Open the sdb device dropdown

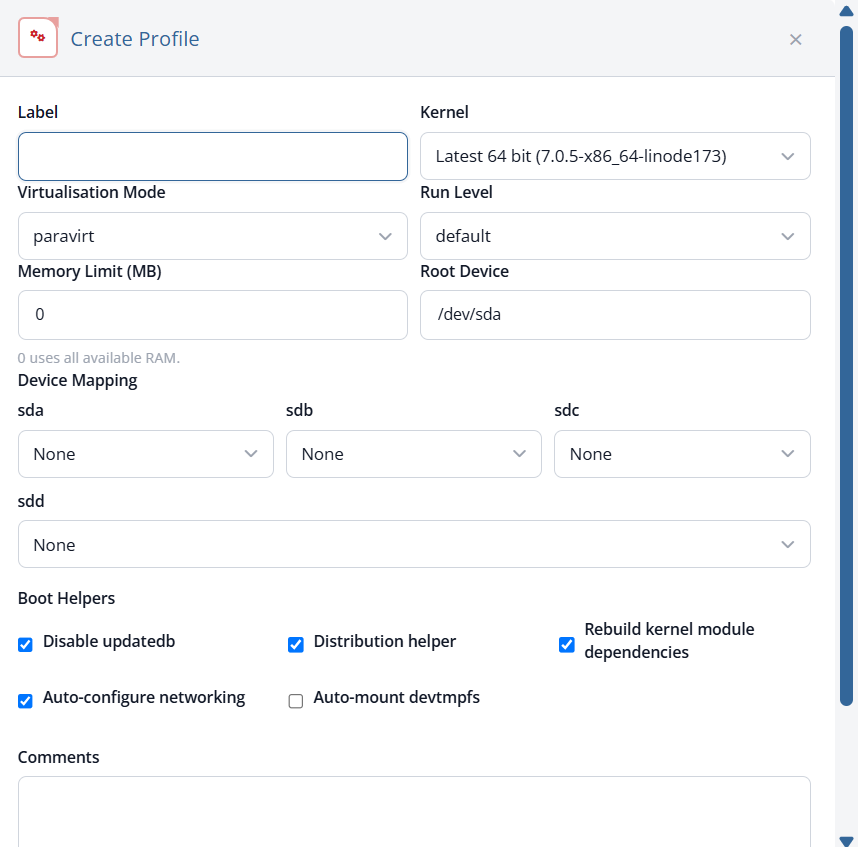pos(414,454)
